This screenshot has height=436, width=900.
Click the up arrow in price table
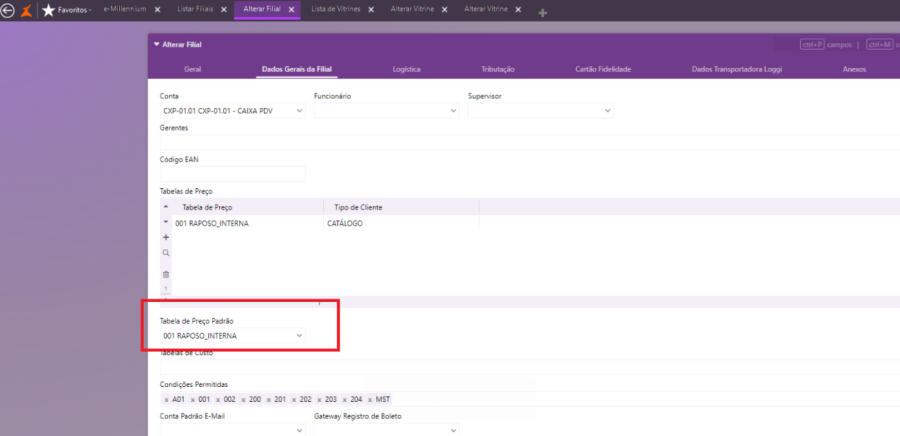click(166, 206)
